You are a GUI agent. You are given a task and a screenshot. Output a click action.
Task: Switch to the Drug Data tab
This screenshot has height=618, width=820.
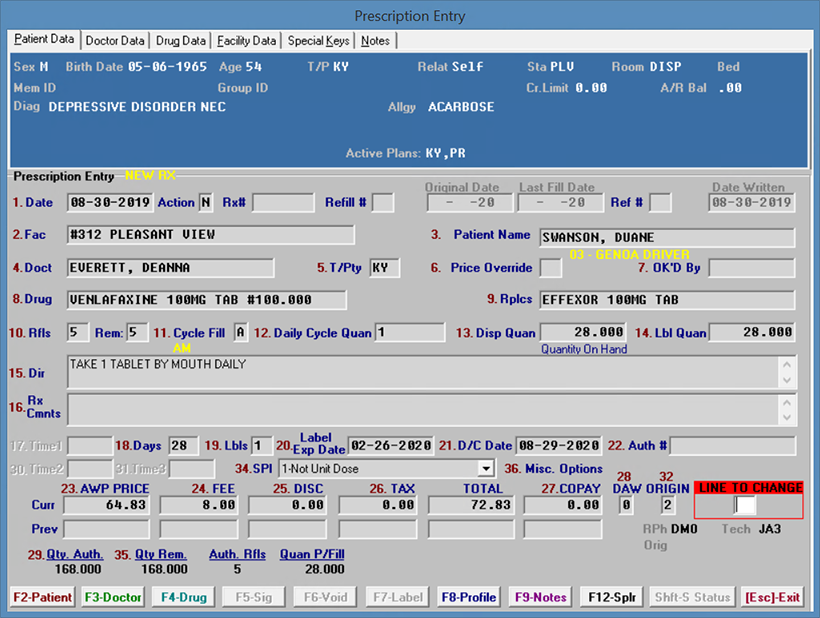[181, 41]
